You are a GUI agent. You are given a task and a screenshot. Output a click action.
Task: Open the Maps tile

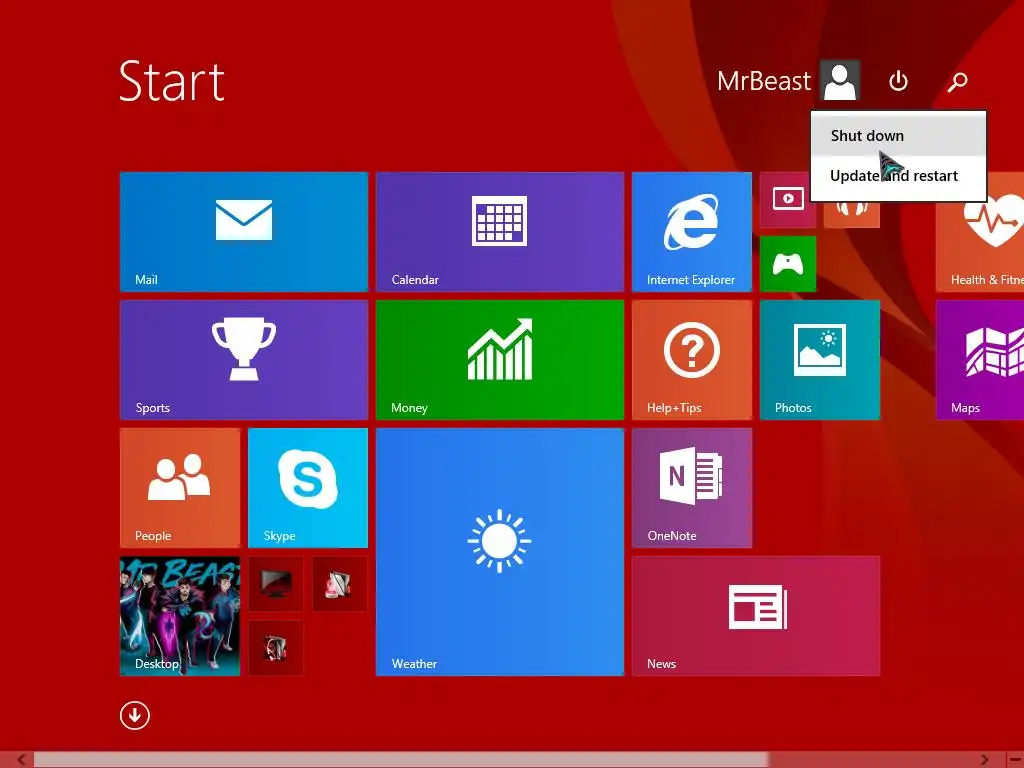click(980, 360)
